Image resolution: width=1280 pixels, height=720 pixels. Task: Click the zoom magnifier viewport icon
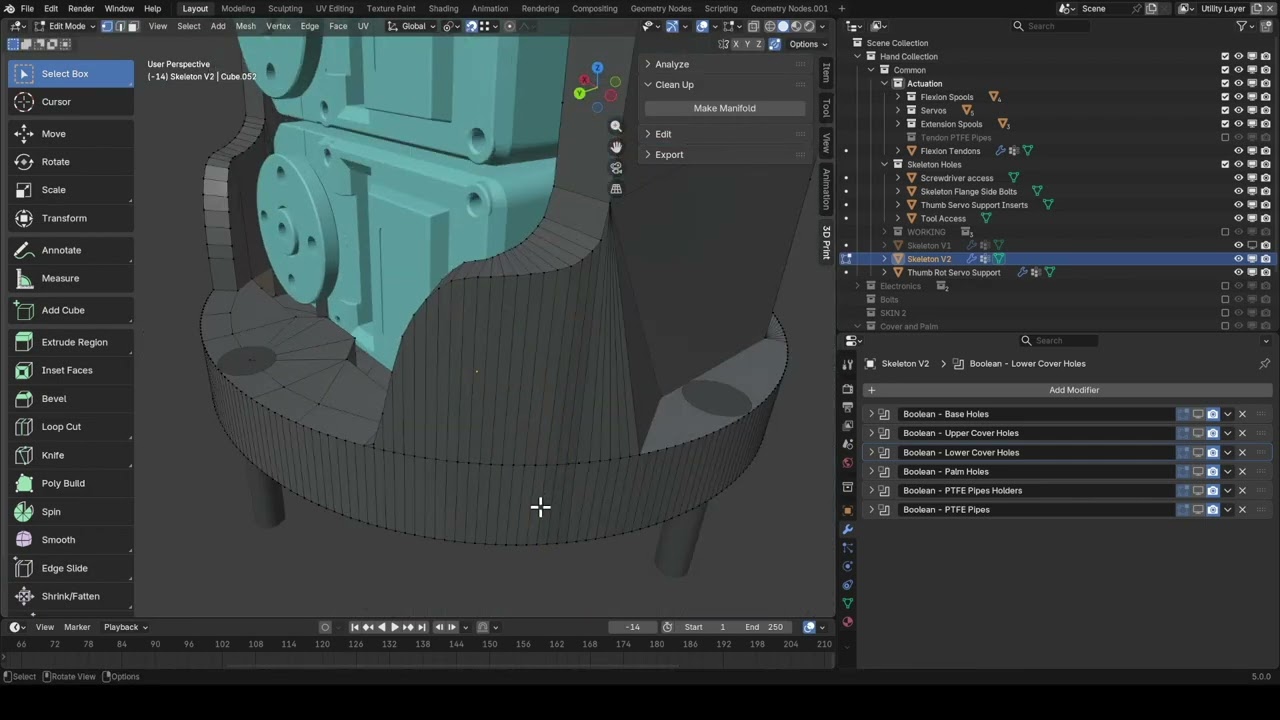click(616, 126)
